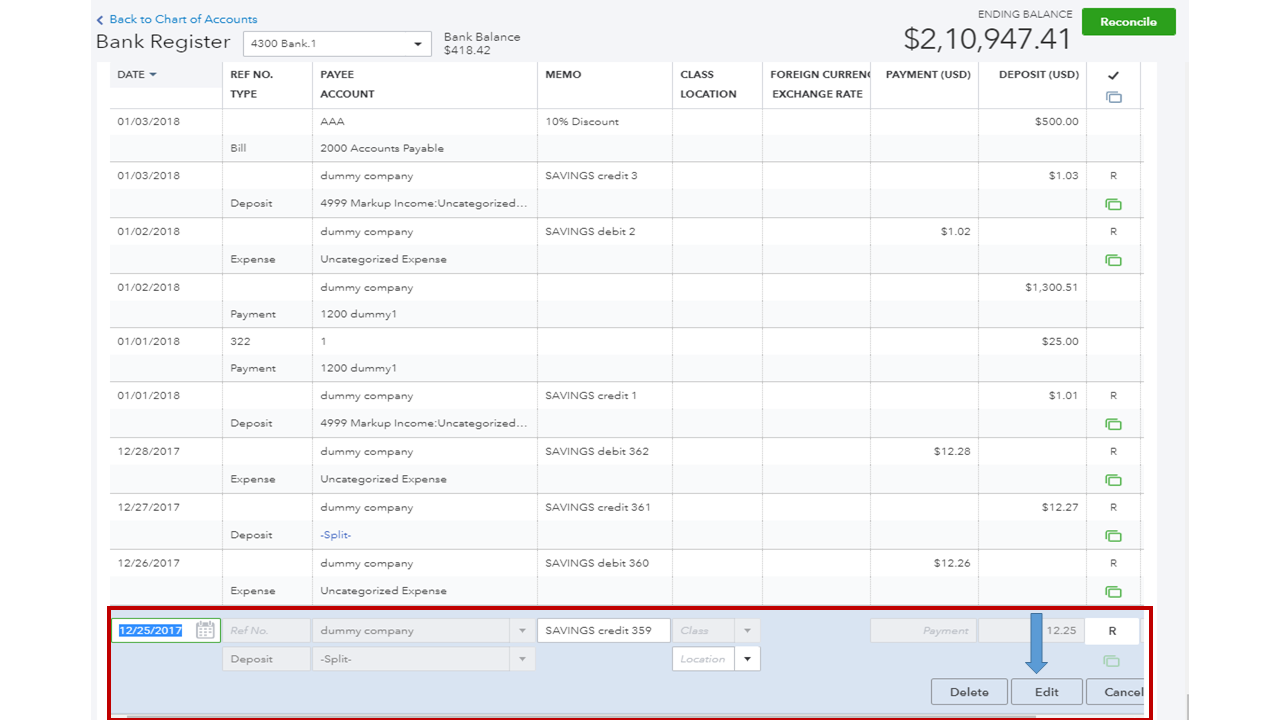
Task: Go back to Chart of Accounts
Action: tap(177, 19)
